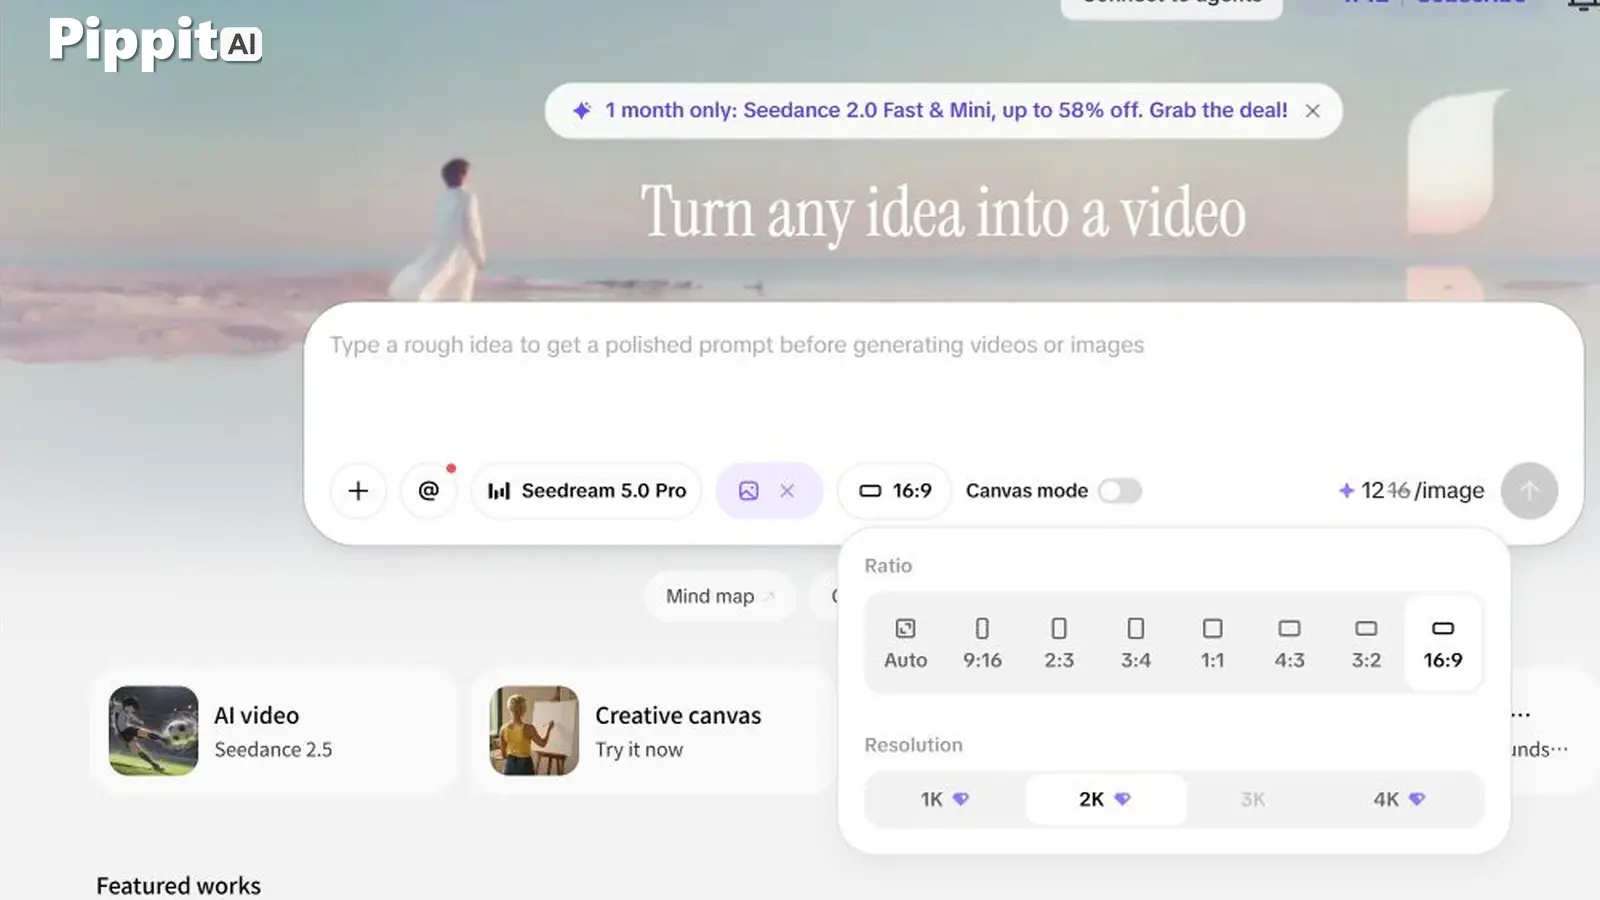Click the image mode icon chip
This screenshot has width=1600, height=900.
749,491
